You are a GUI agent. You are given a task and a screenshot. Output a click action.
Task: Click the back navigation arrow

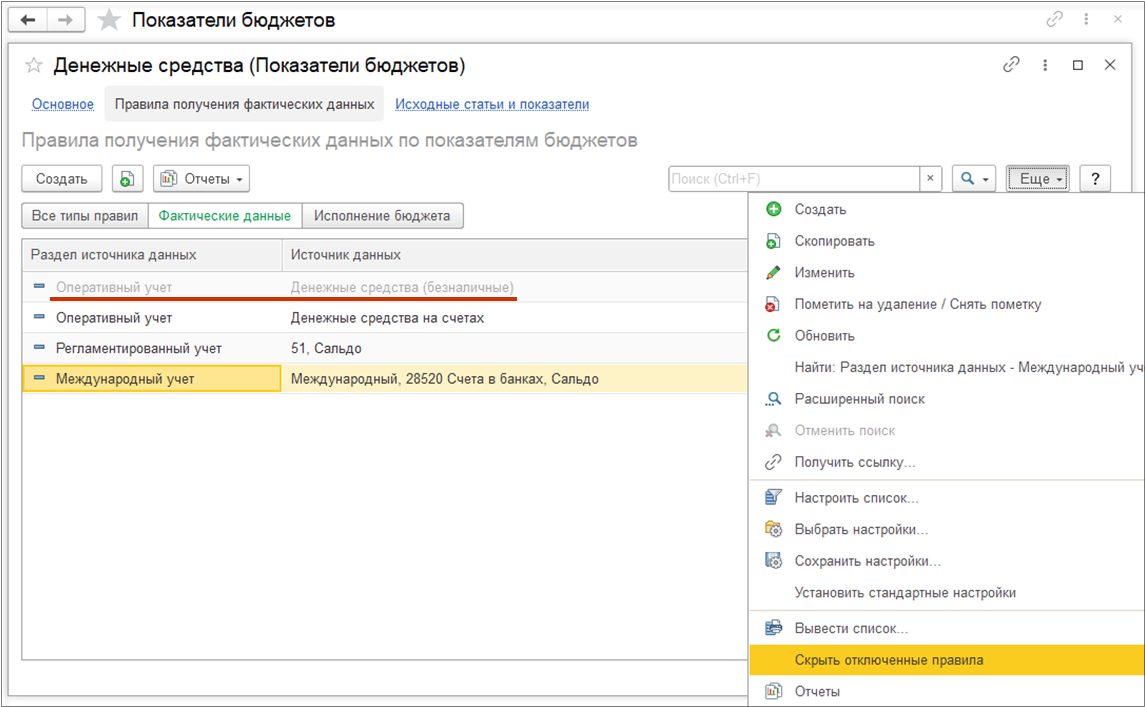pyautogui.click(x=29, y=20)
